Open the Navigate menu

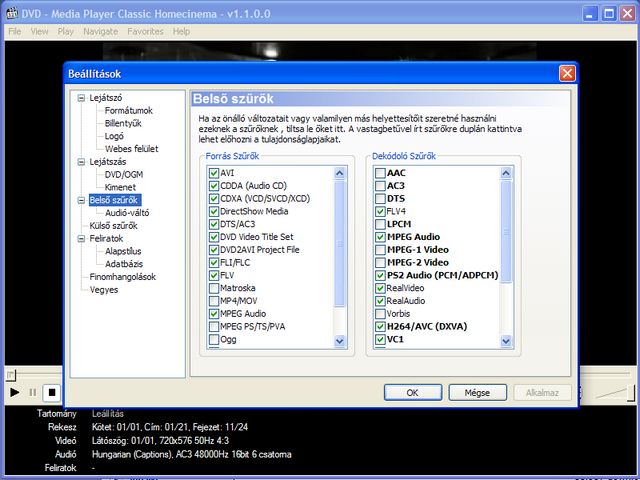[x=100, y=31]
